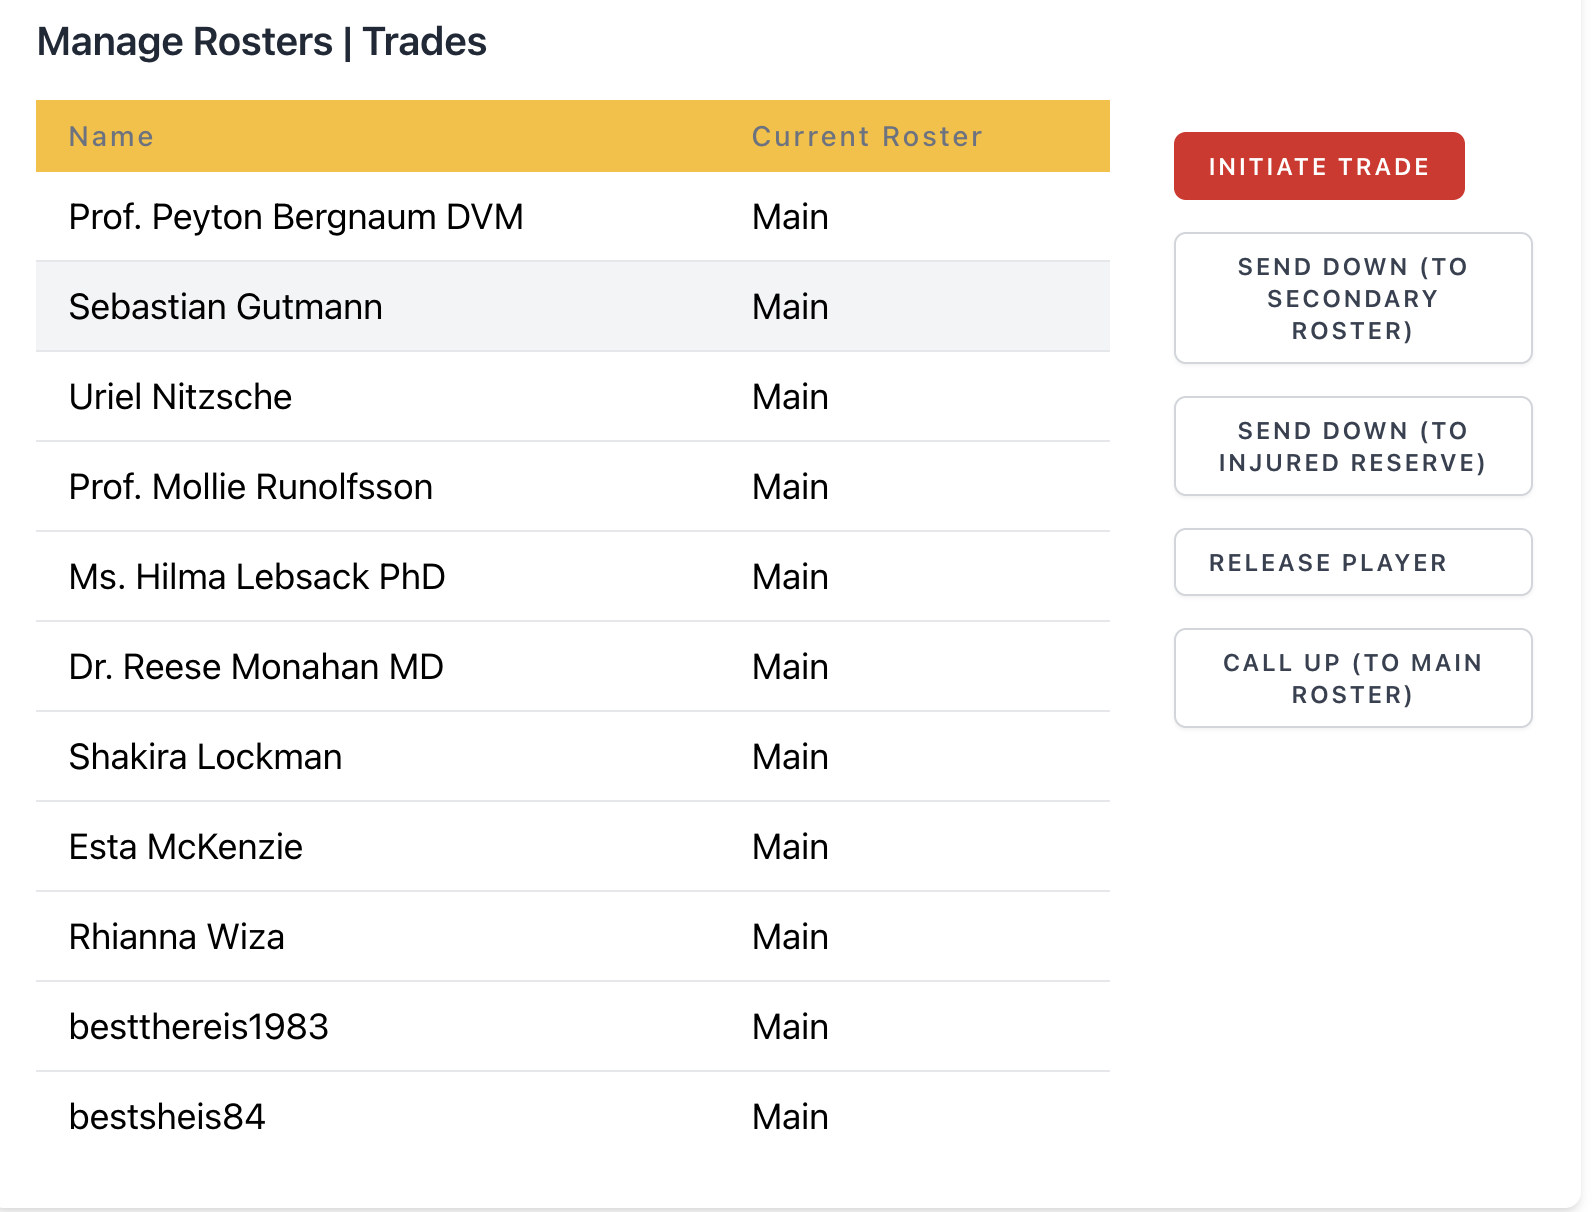Screen dimensions: 1594x1212
Task: Pick Ms. Hilma Lebsack PhD row
Action: 257,577
